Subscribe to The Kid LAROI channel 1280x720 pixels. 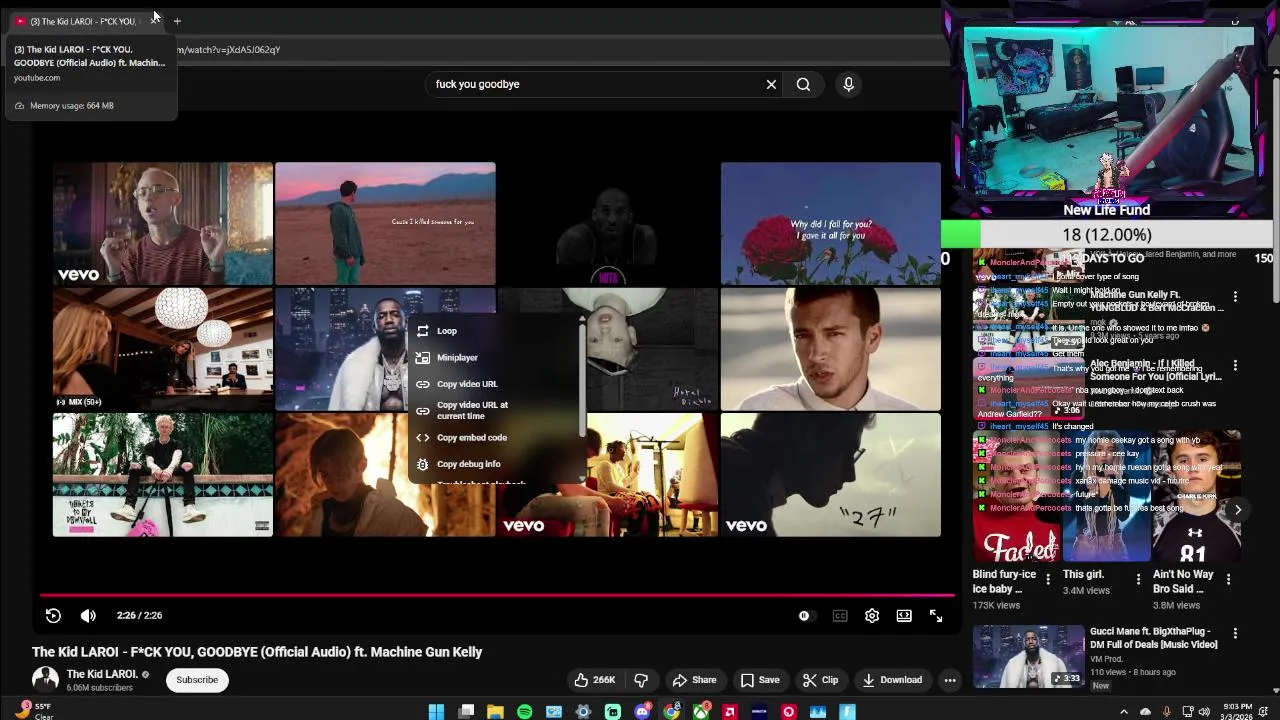(197, 680)
